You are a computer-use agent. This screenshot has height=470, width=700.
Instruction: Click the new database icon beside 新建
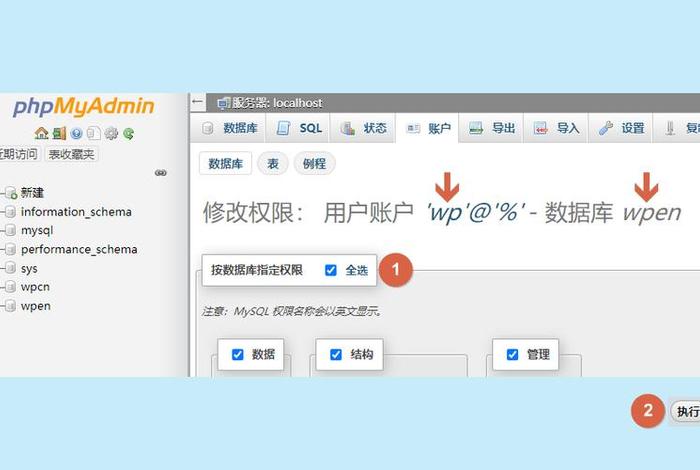tap(11, 193)
